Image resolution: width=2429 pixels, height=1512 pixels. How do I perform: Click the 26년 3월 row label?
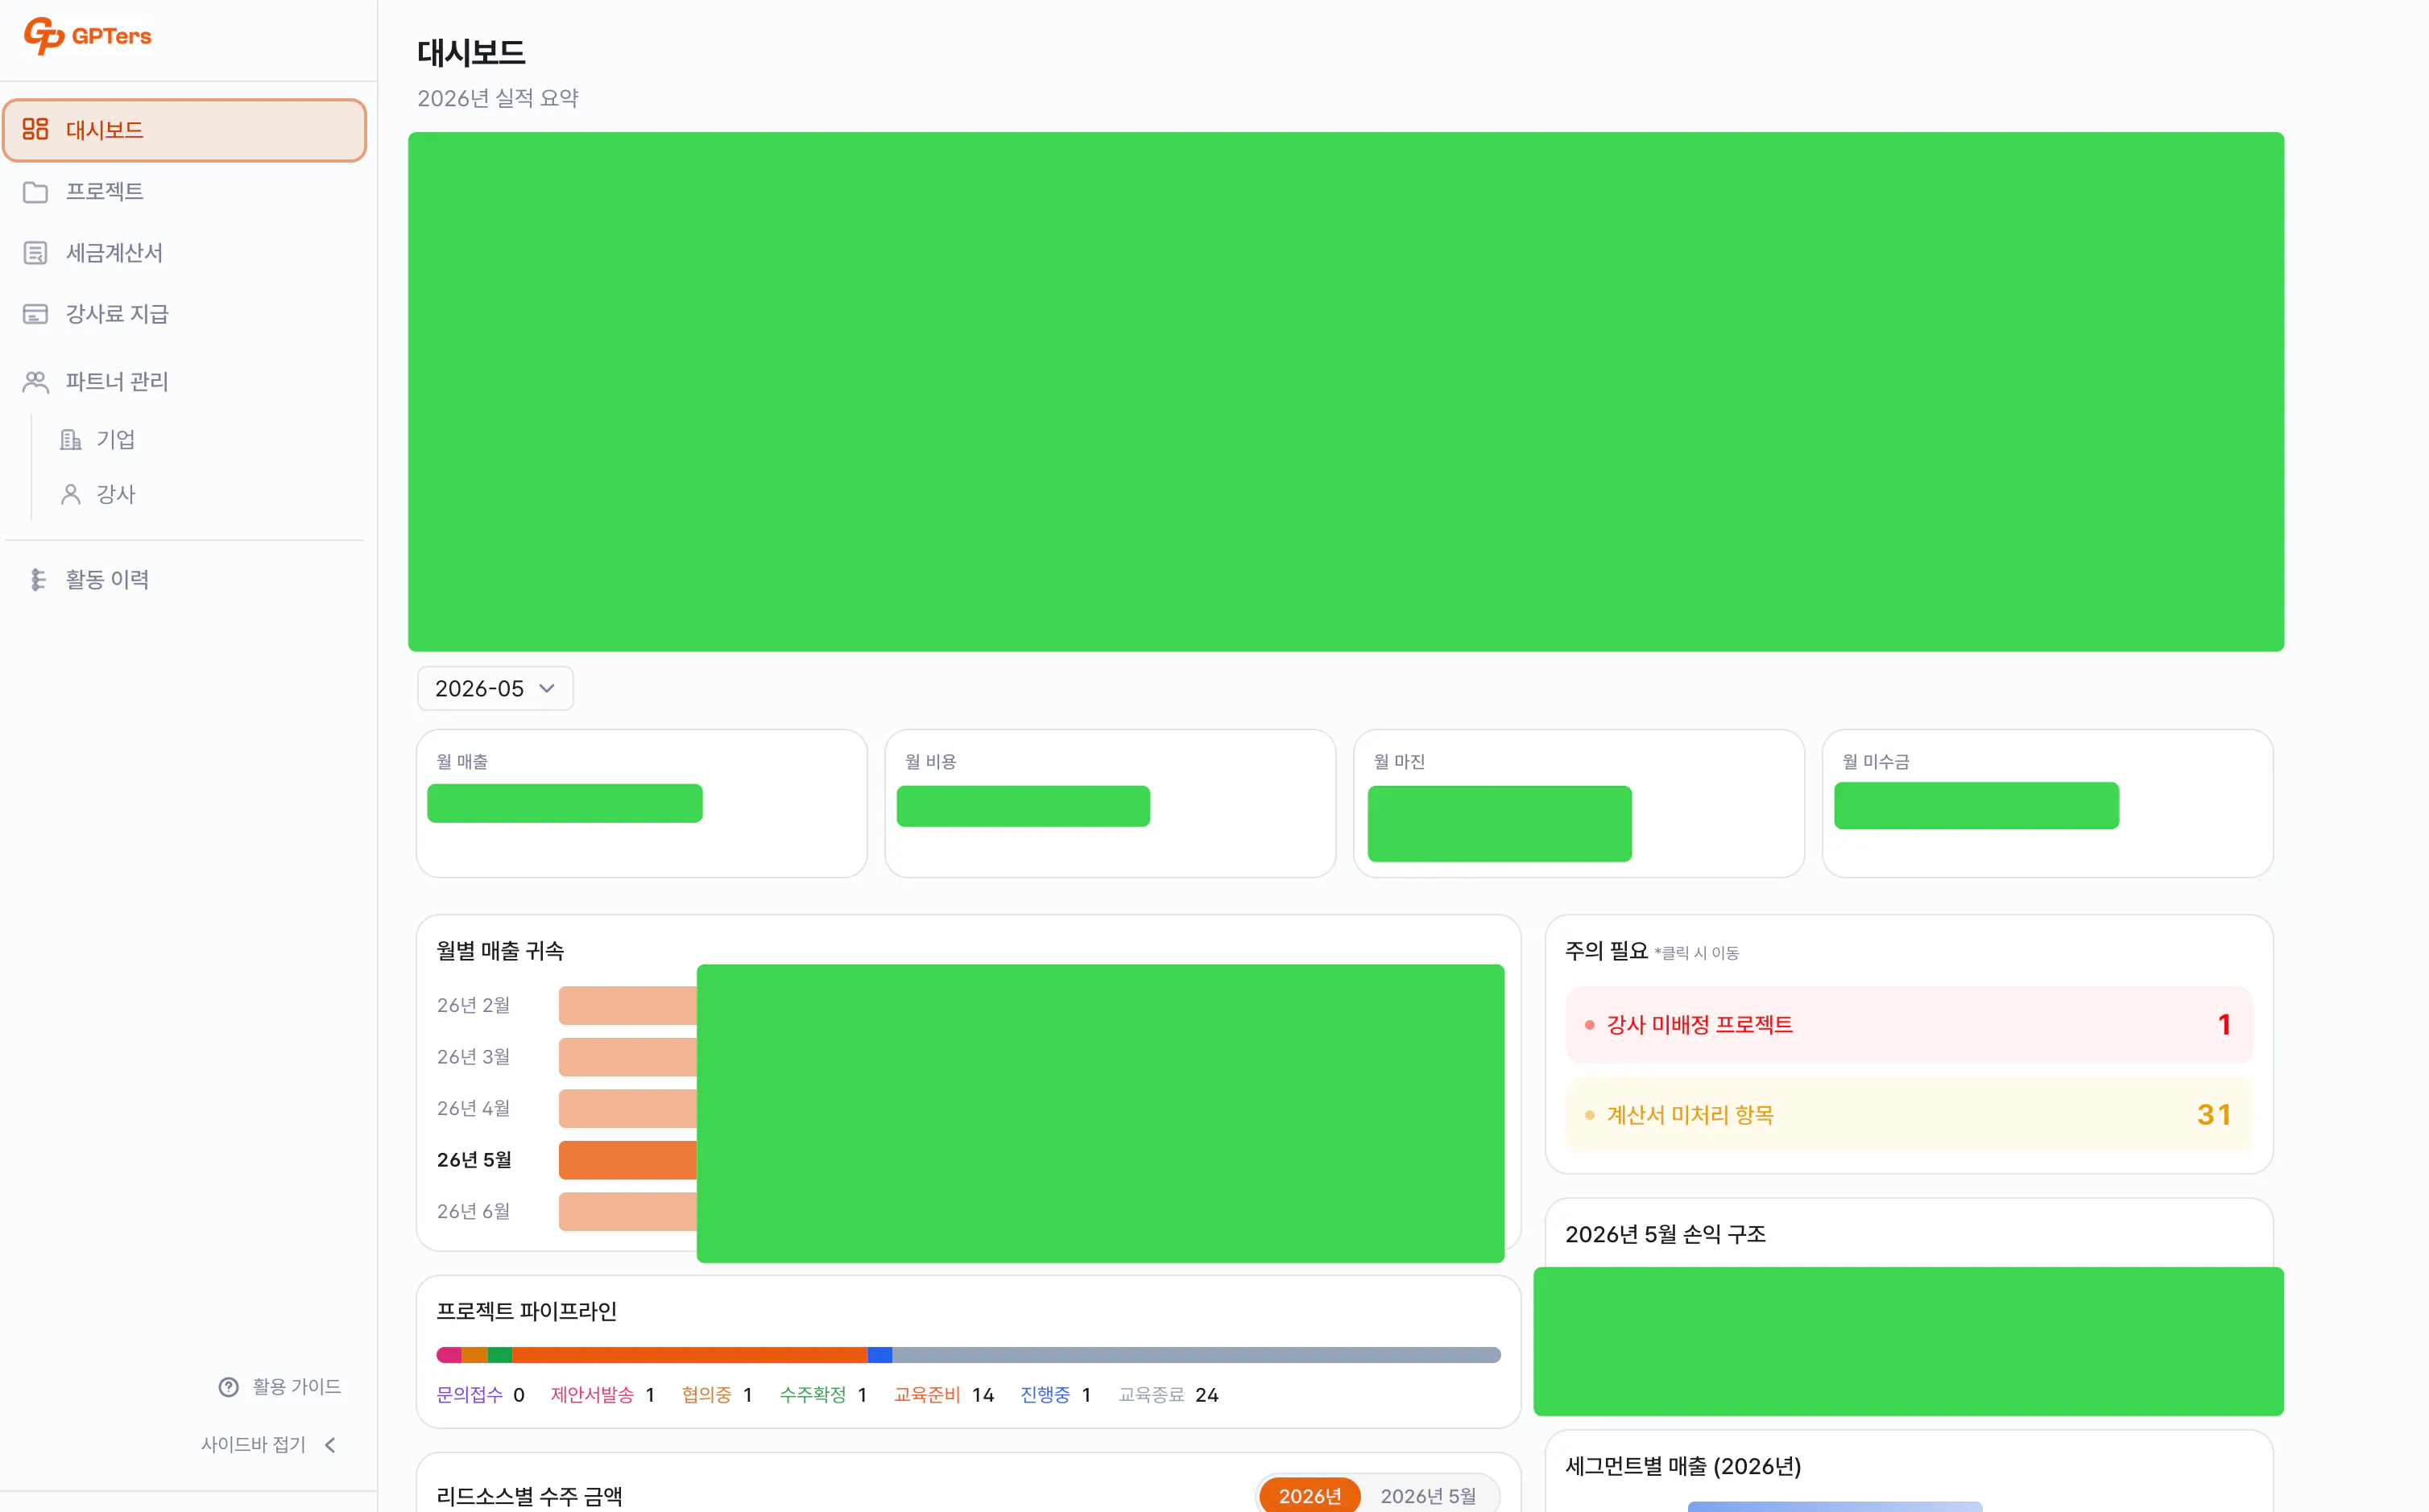(473, 1057)
